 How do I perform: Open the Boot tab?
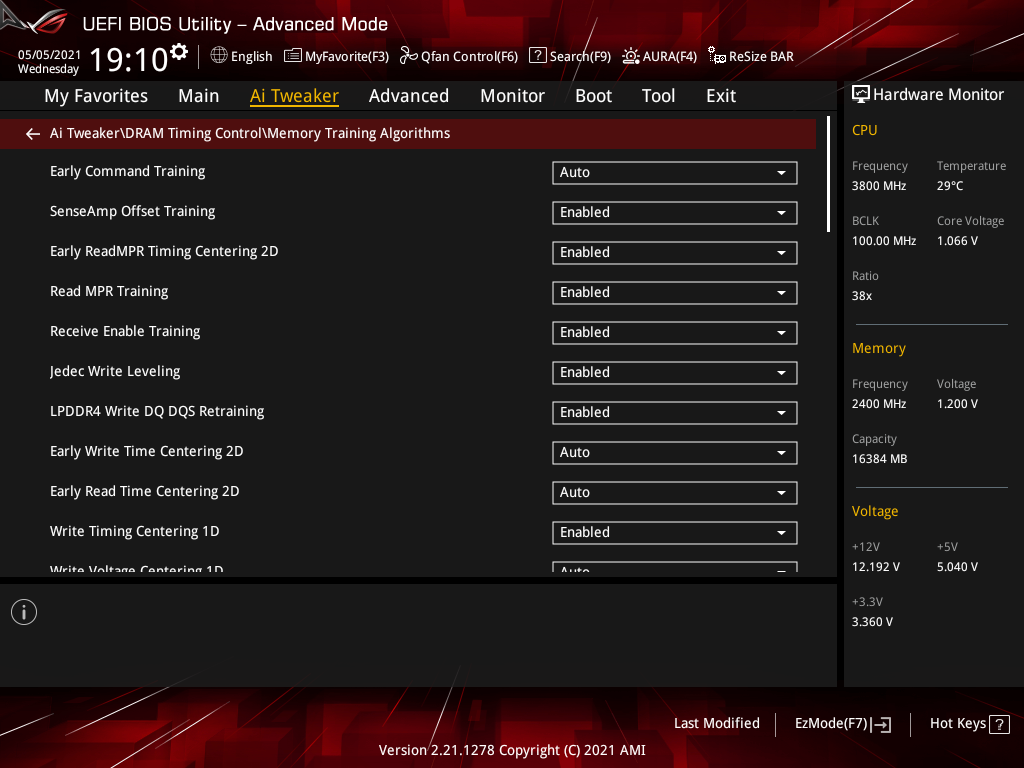pyautogui.click(x=593, y=96)
